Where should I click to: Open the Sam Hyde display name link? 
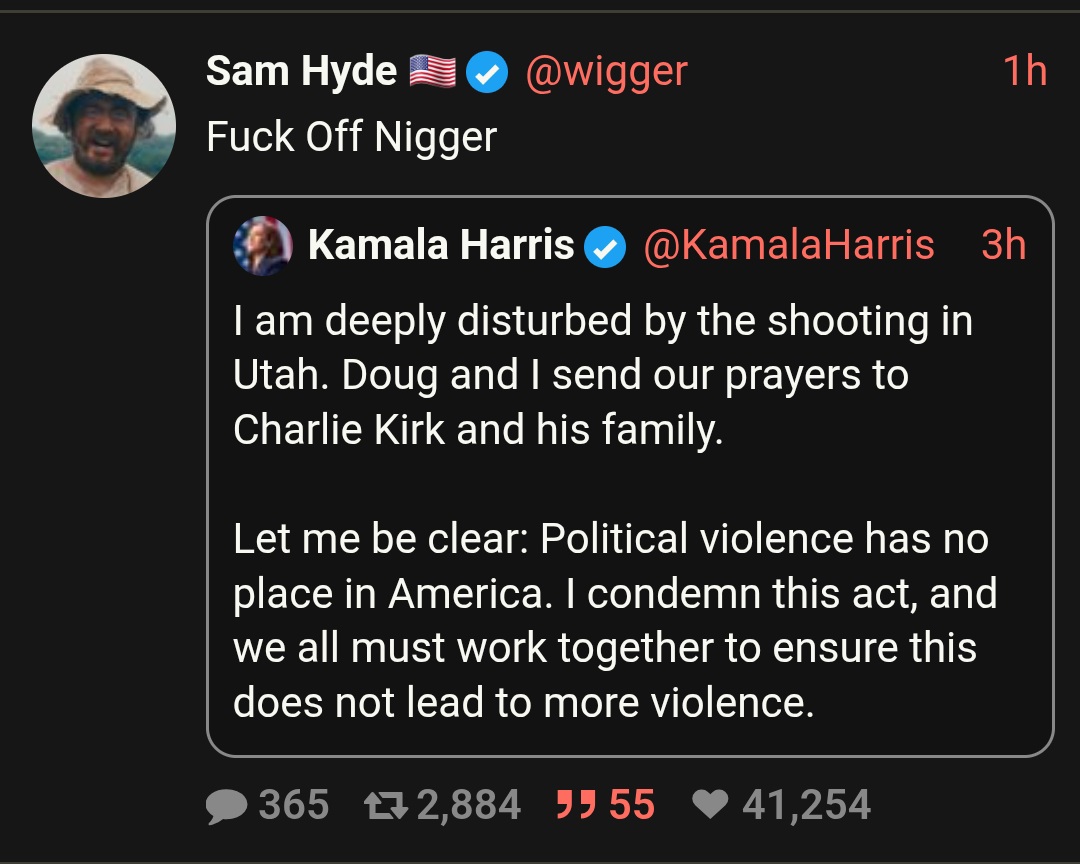coord(302,71)
